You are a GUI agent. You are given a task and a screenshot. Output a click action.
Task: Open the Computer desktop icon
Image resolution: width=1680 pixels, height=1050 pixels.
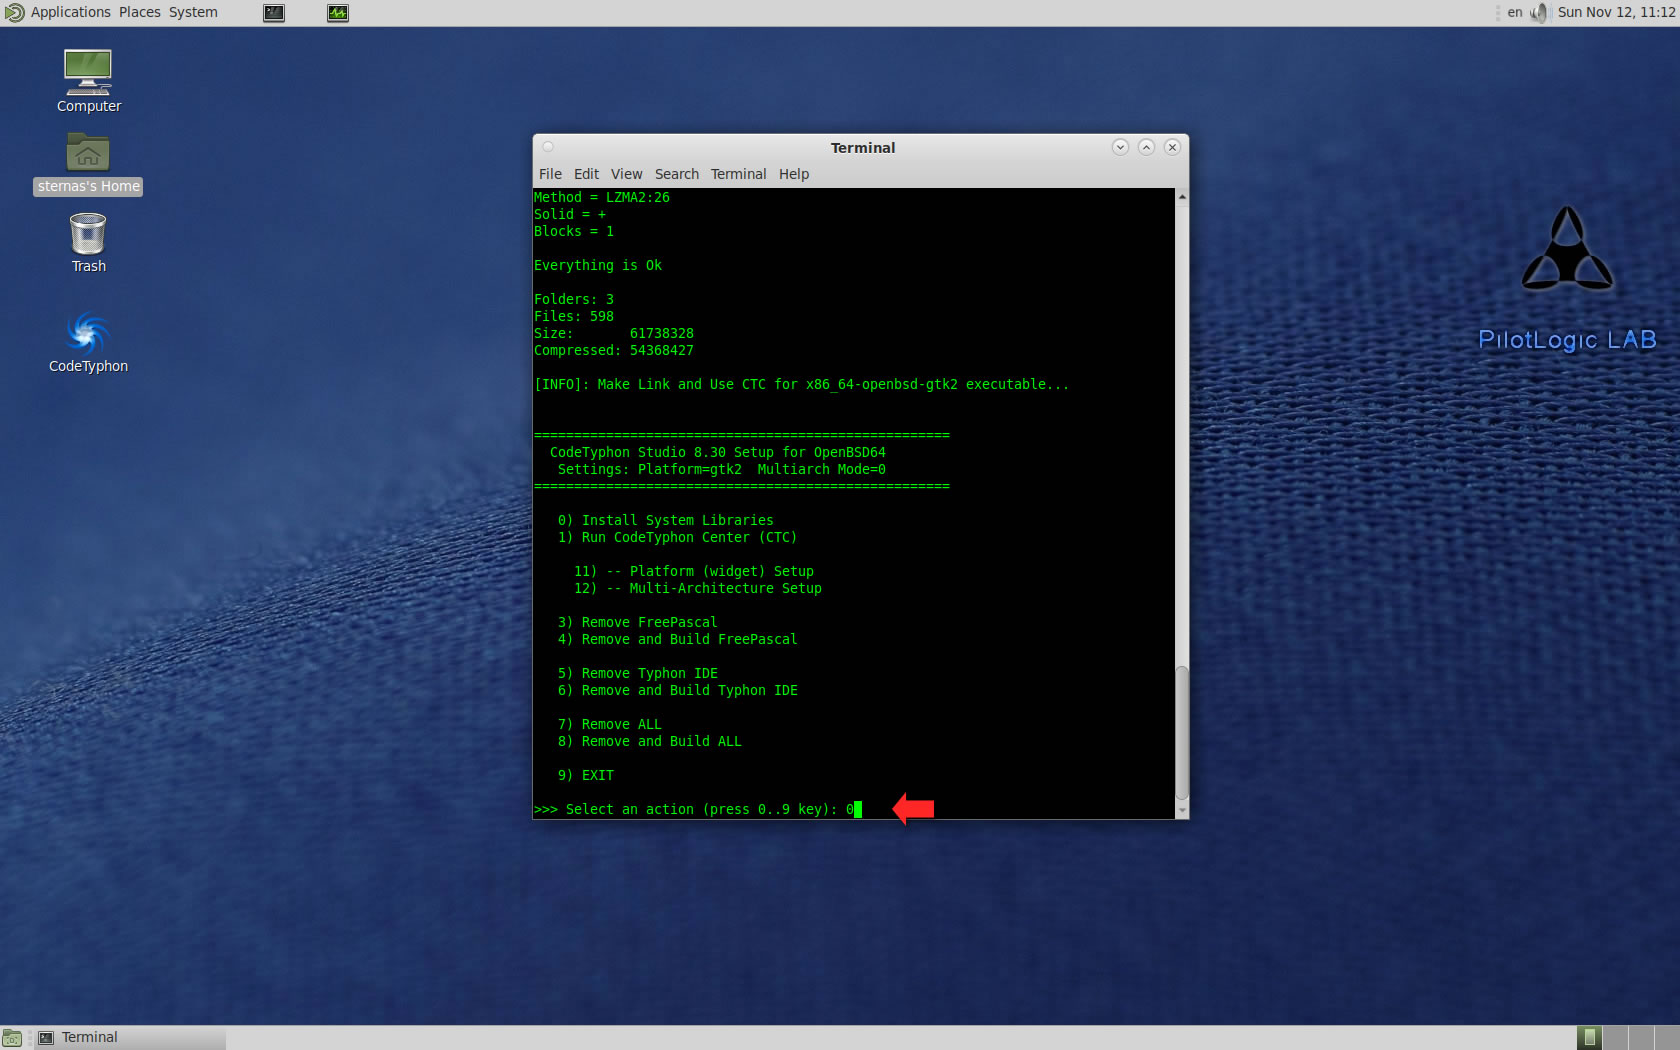88,81
